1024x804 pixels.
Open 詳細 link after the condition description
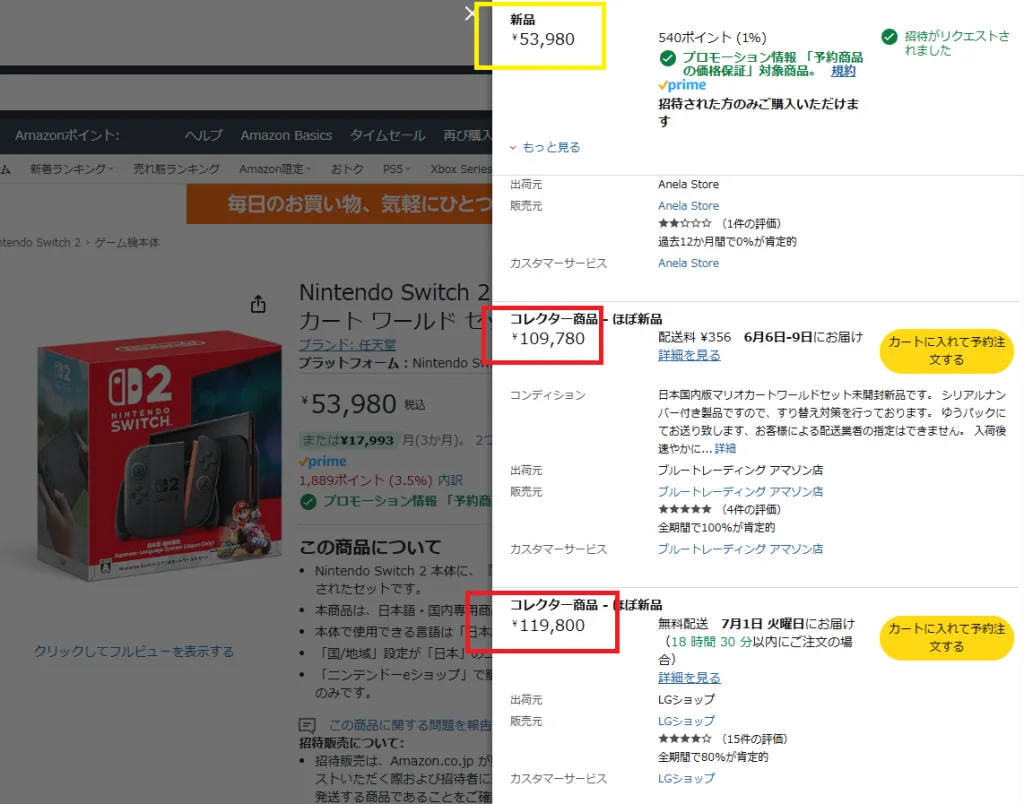pos(725,448)
